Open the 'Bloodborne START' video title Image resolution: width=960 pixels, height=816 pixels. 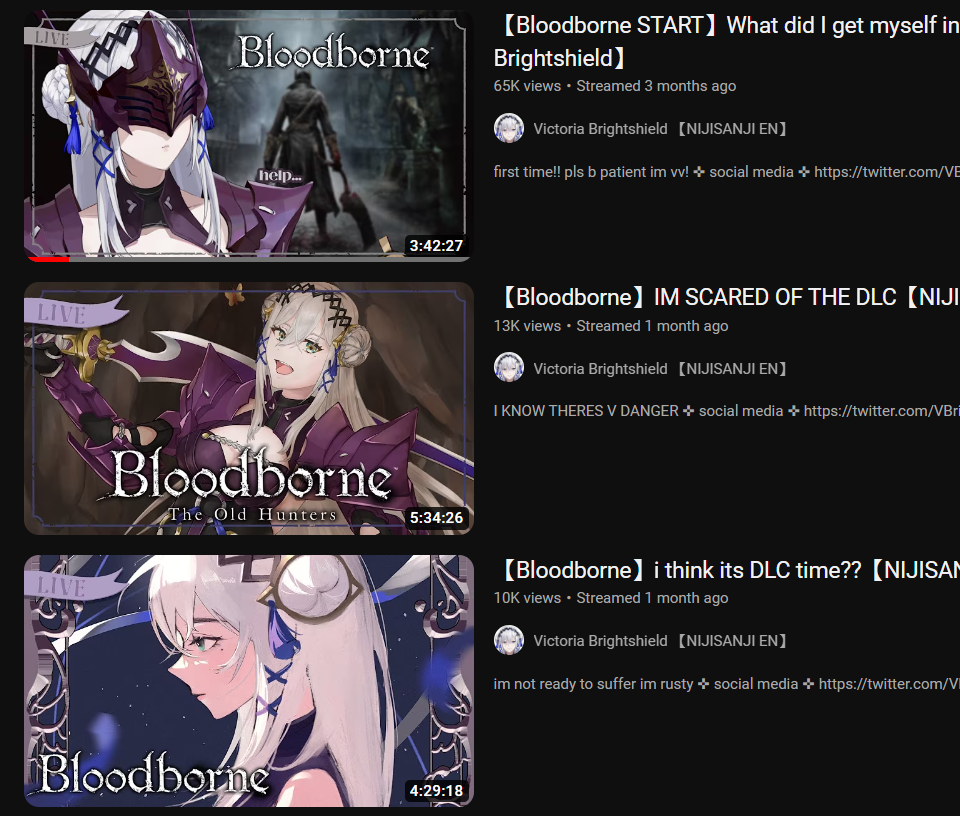tap(726, 41)
